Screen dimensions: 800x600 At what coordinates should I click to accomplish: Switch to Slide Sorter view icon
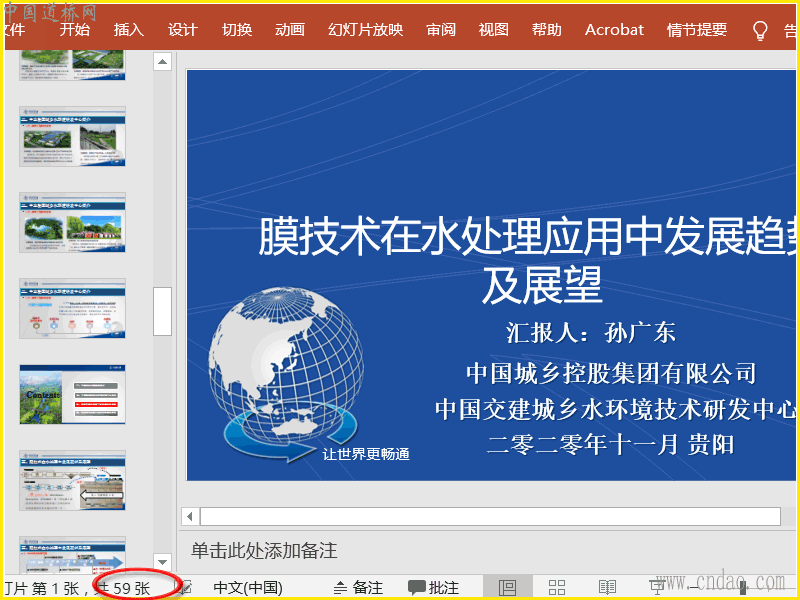point(557,588)
